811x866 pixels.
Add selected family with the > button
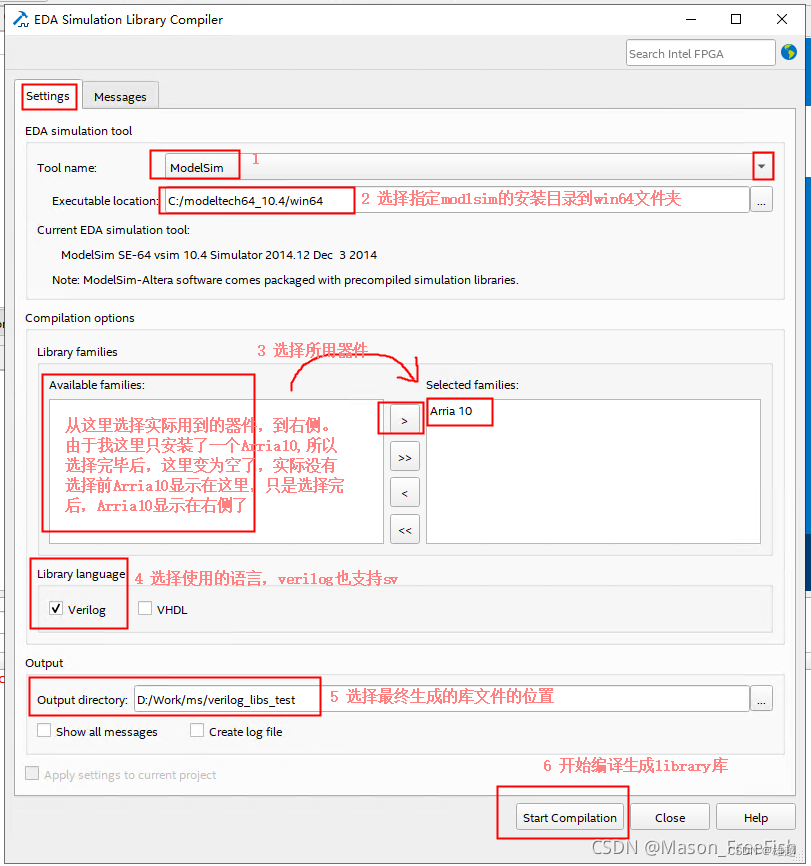coord(404,421)
